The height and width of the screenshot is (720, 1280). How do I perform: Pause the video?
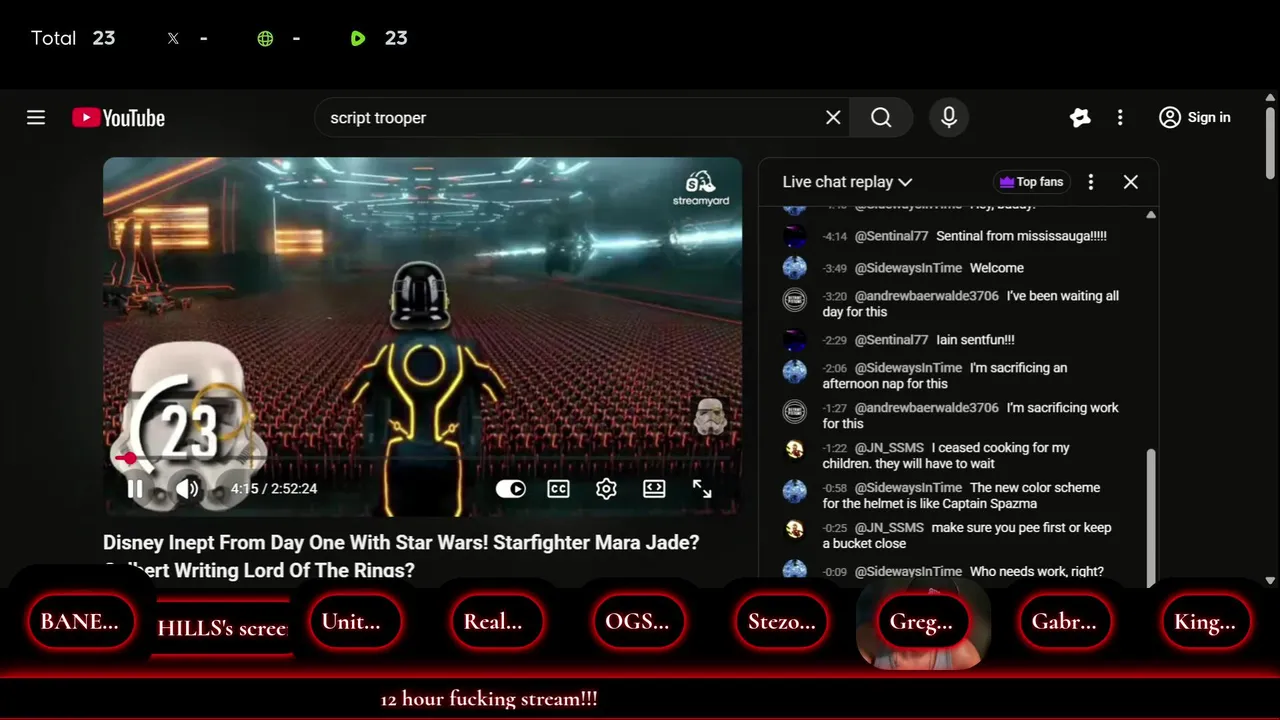click(x=135, y=489)
